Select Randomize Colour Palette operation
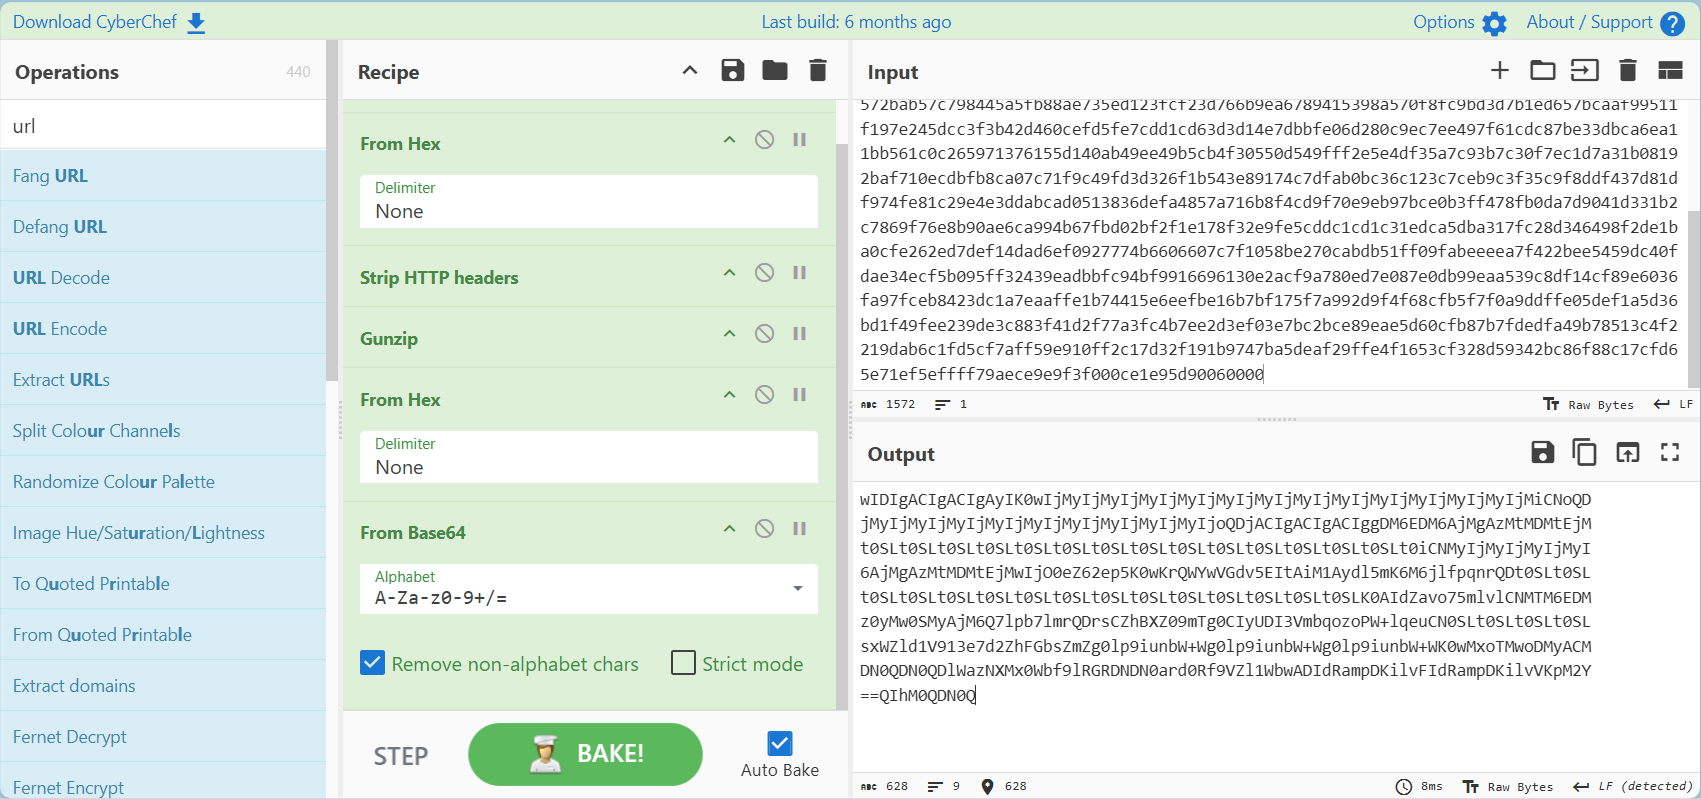Screen dimensions: 1701x799 163,482
